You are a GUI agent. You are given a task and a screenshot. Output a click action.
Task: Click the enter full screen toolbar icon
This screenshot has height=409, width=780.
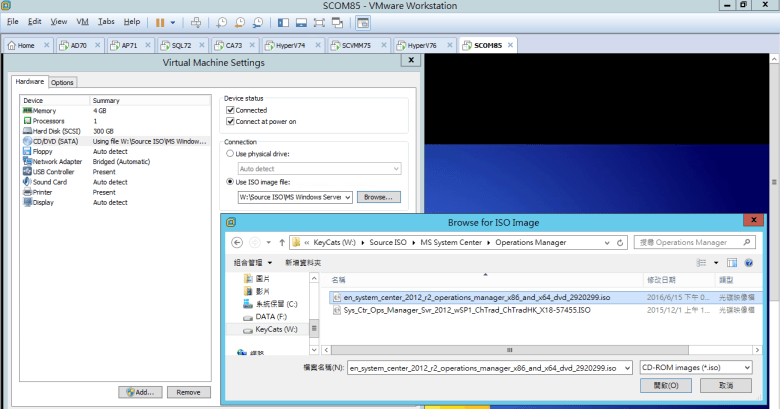[x=319, y=21]
